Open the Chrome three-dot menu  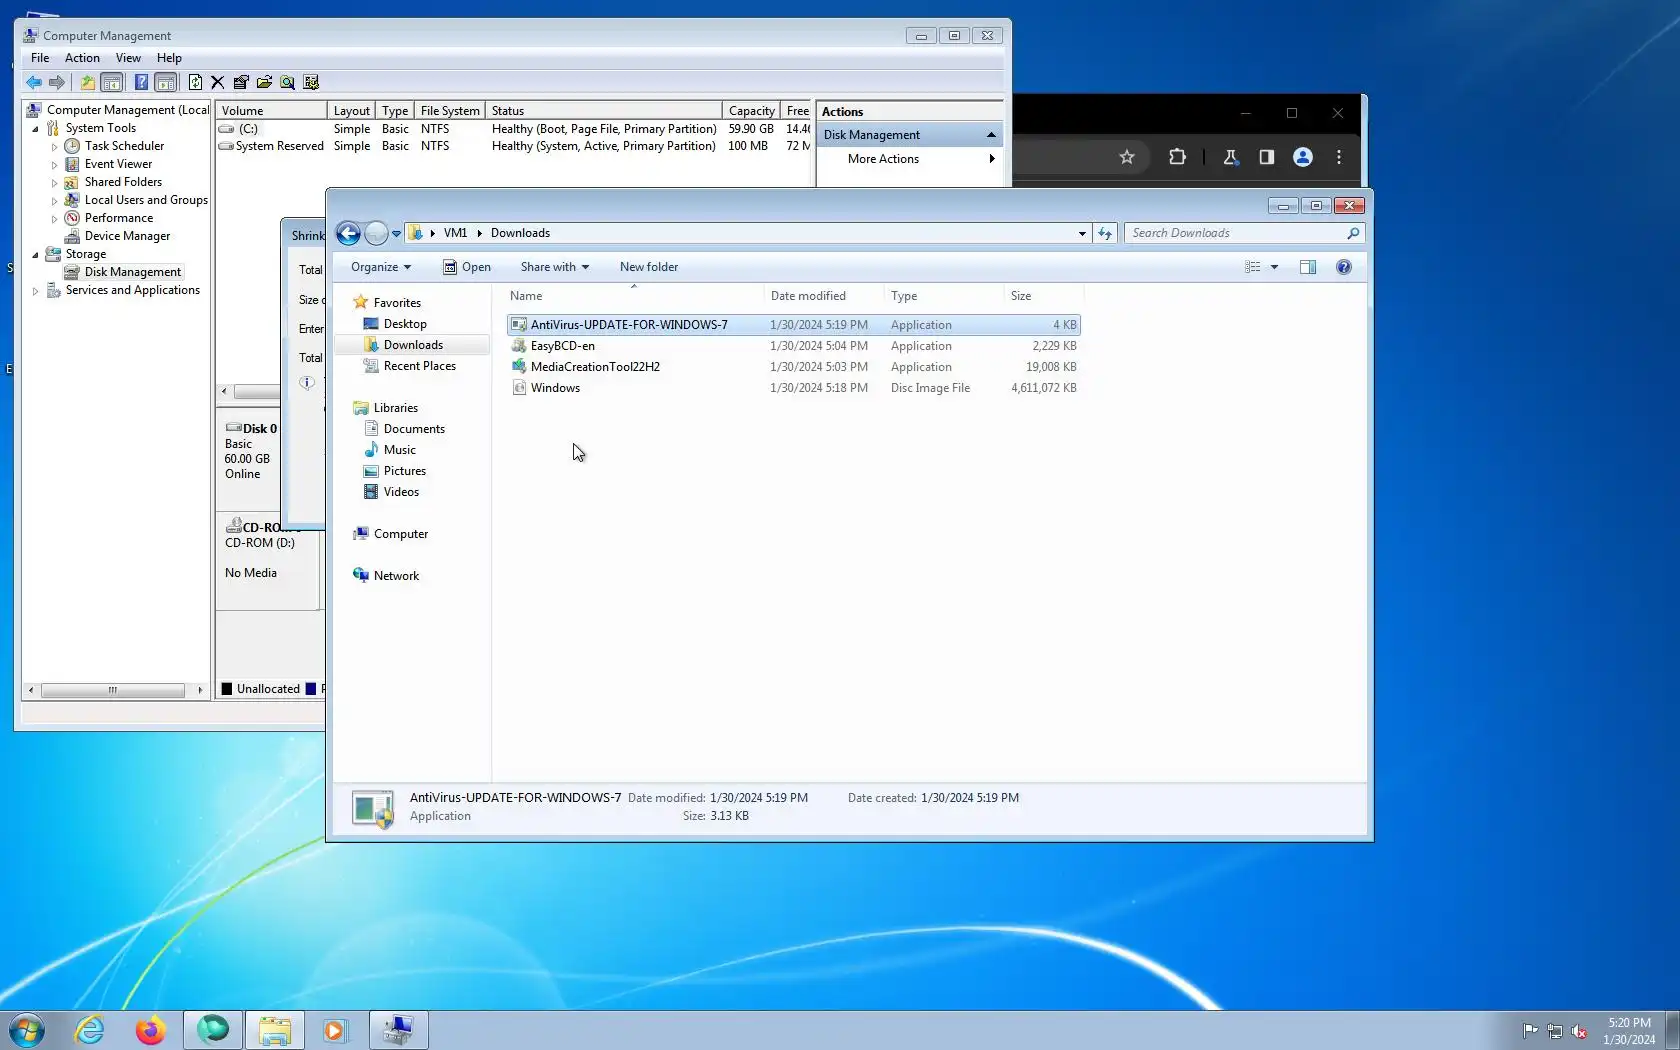[1339, 157]
